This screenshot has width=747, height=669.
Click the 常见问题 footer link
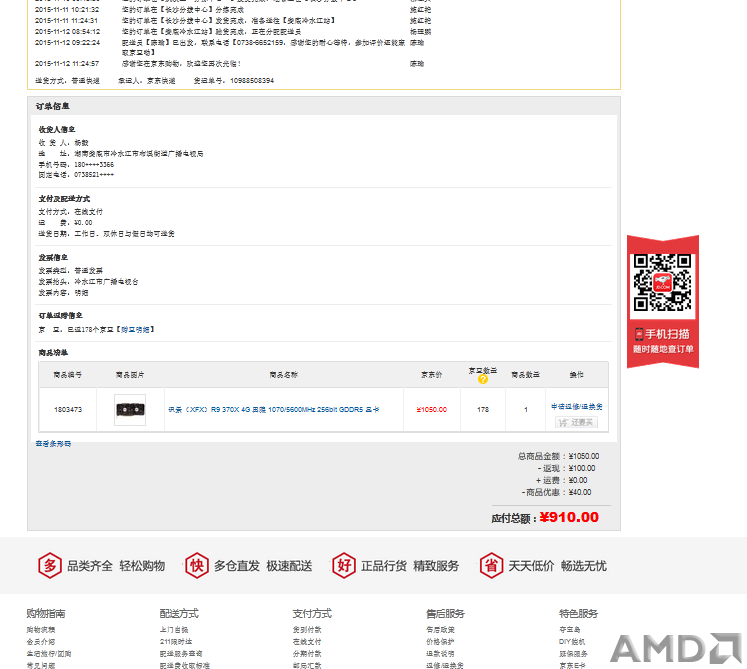(40, 666)
